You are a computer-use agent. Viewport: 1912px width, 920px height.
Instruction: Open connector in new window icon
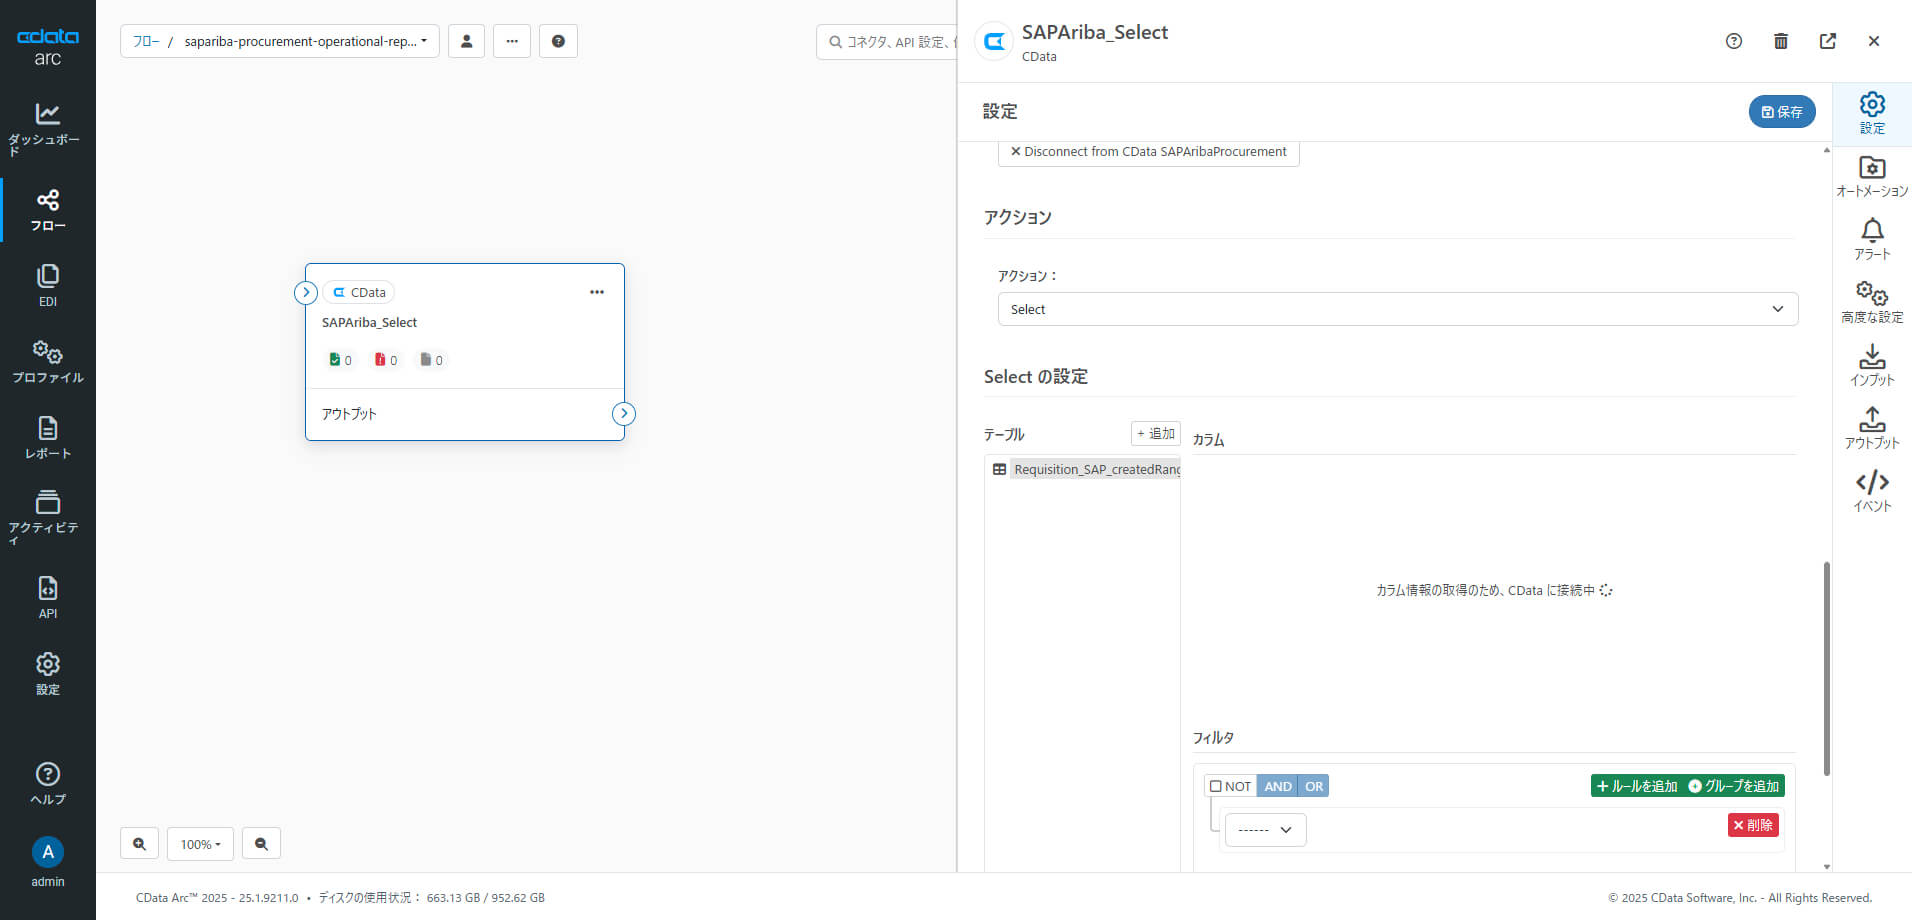click(x=1828, y=41)
